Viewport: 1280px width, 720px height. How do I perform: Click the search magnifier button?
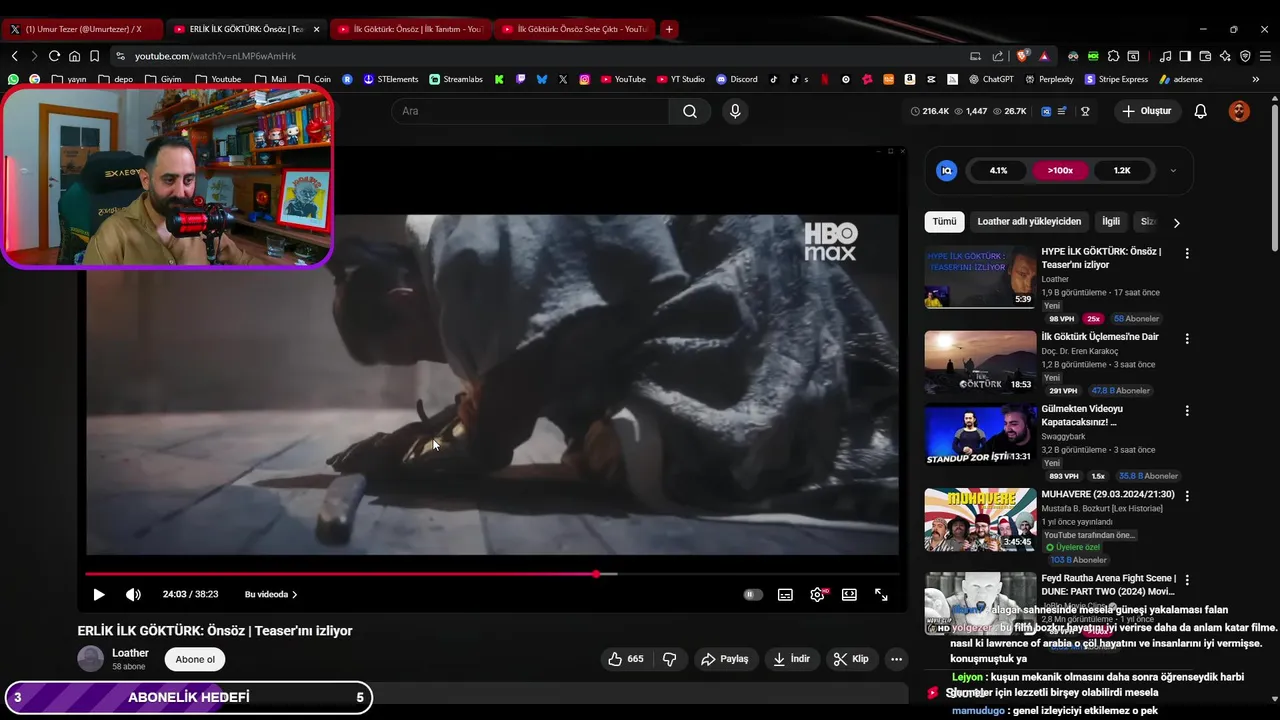tap(690, 111)
